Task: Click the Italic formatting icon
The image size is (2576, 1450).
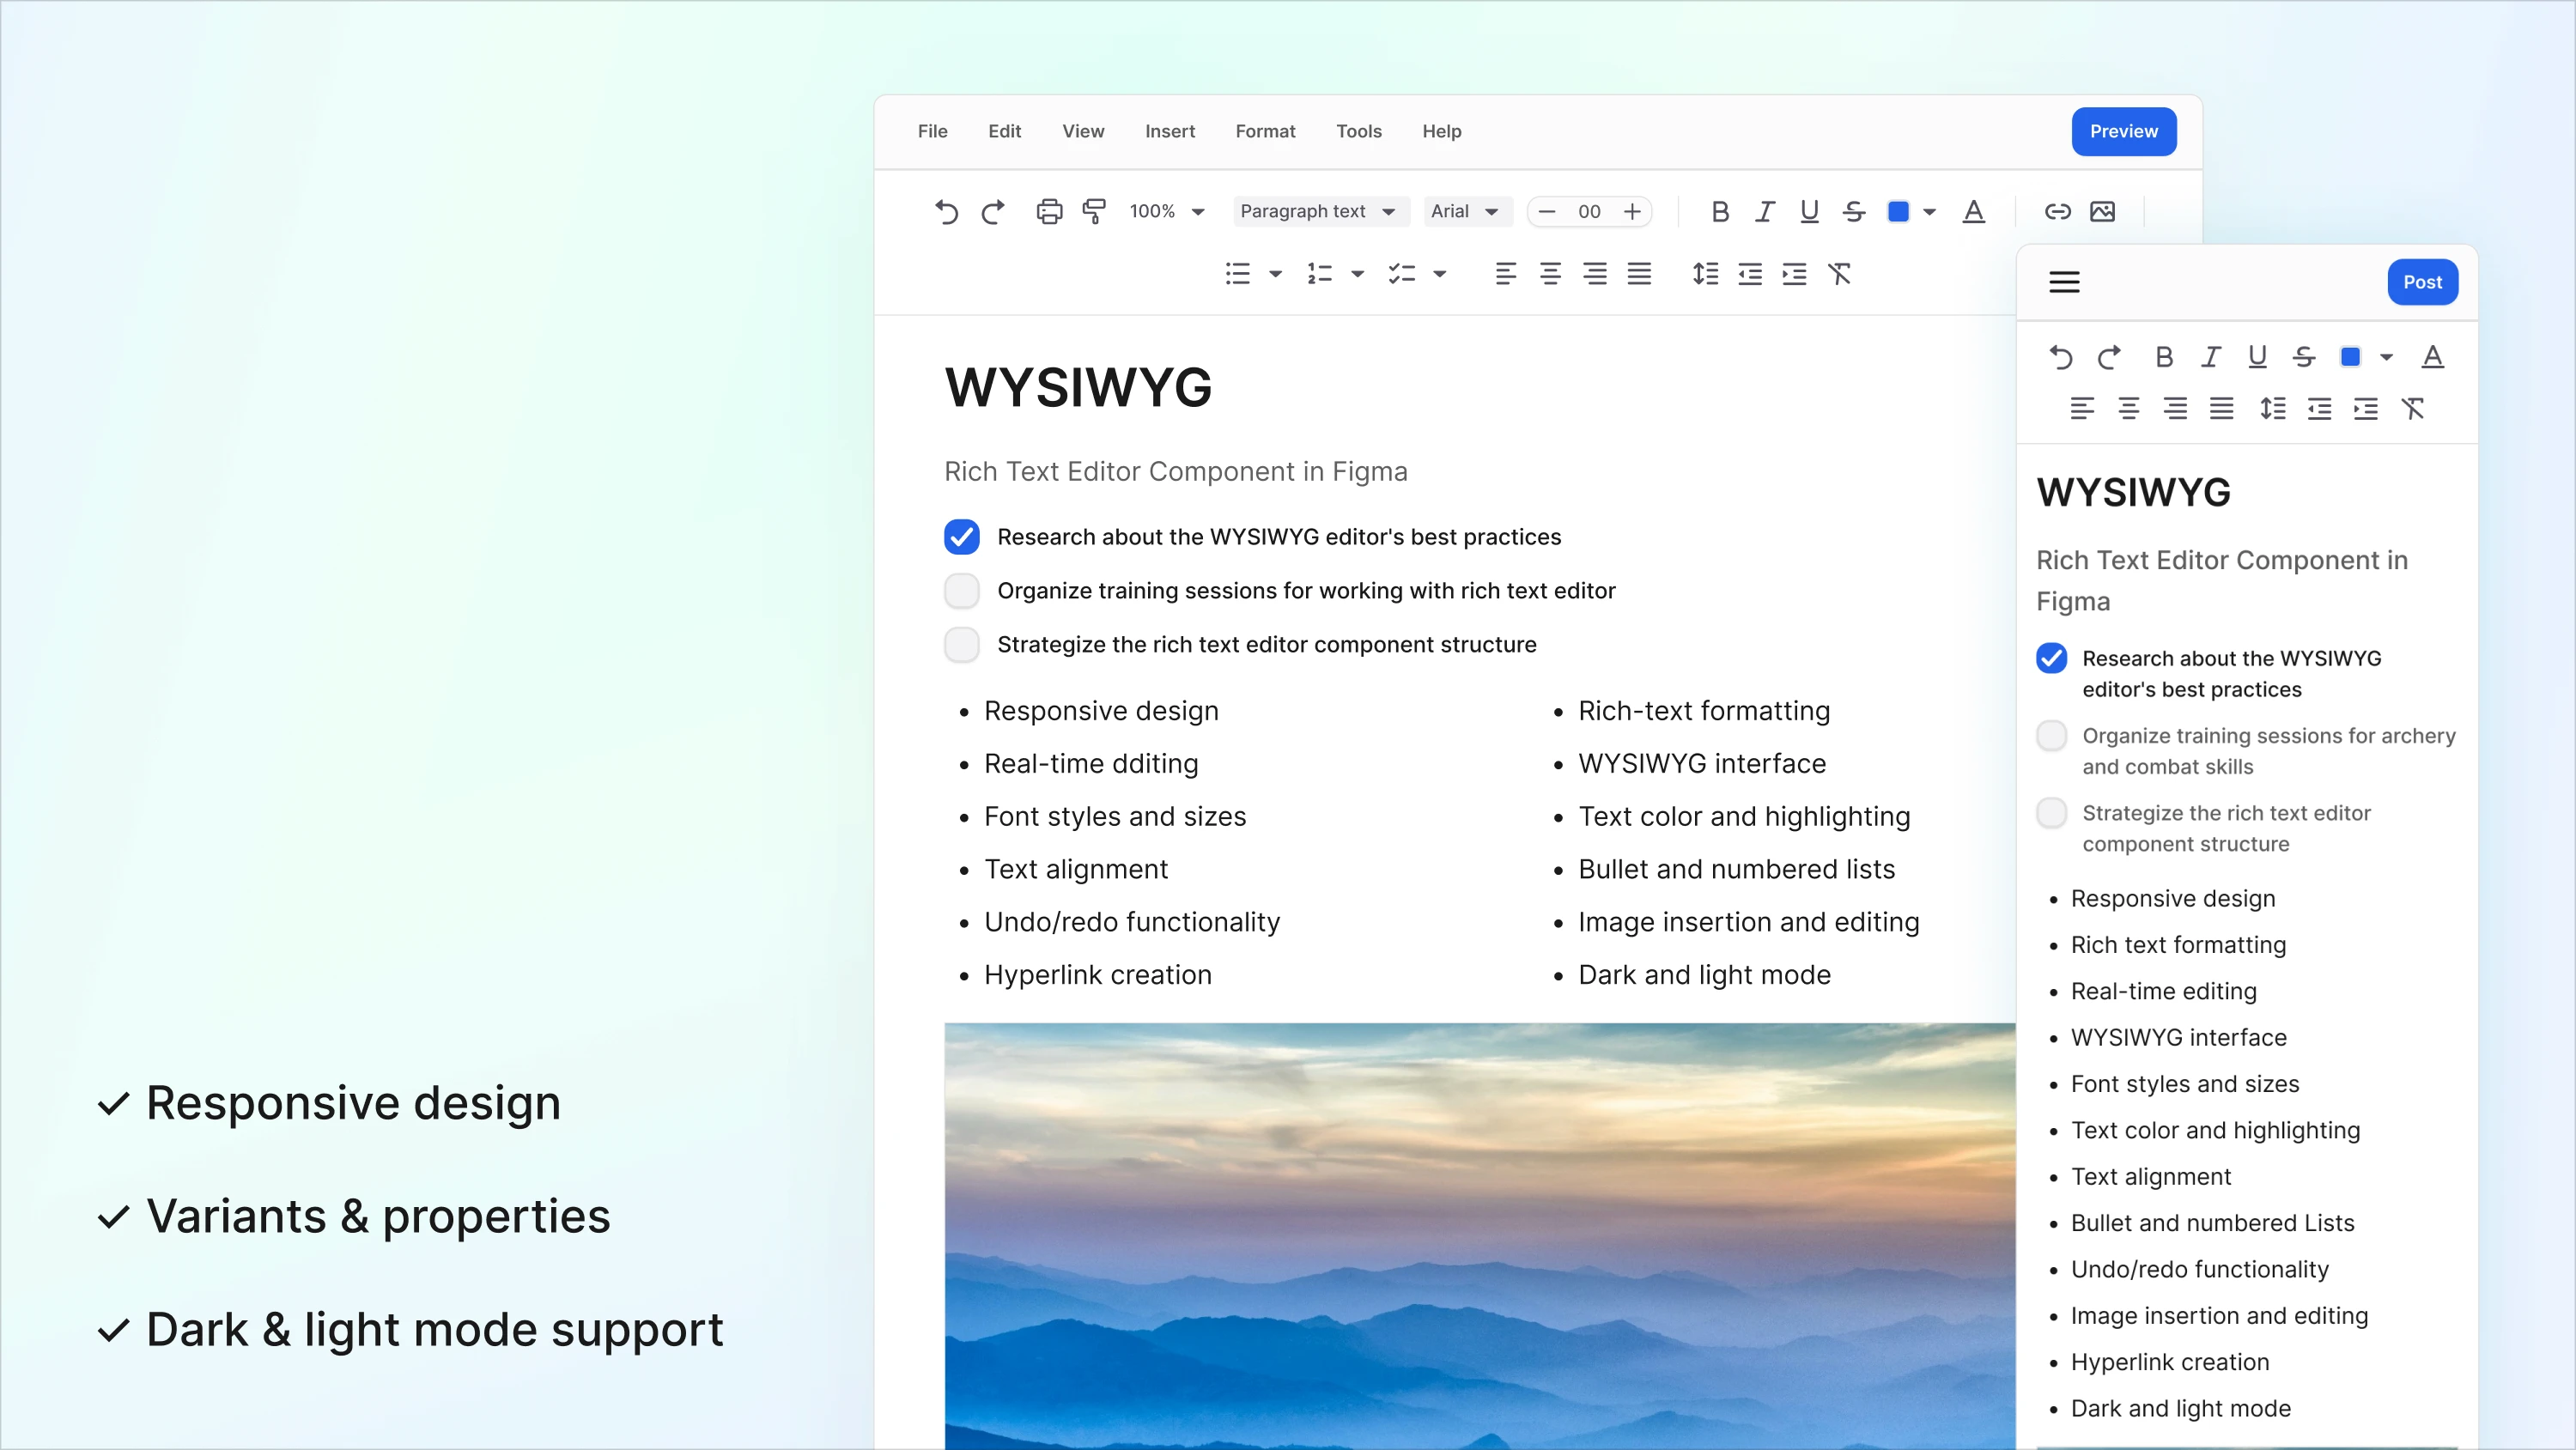Action: coord(1762,210)
